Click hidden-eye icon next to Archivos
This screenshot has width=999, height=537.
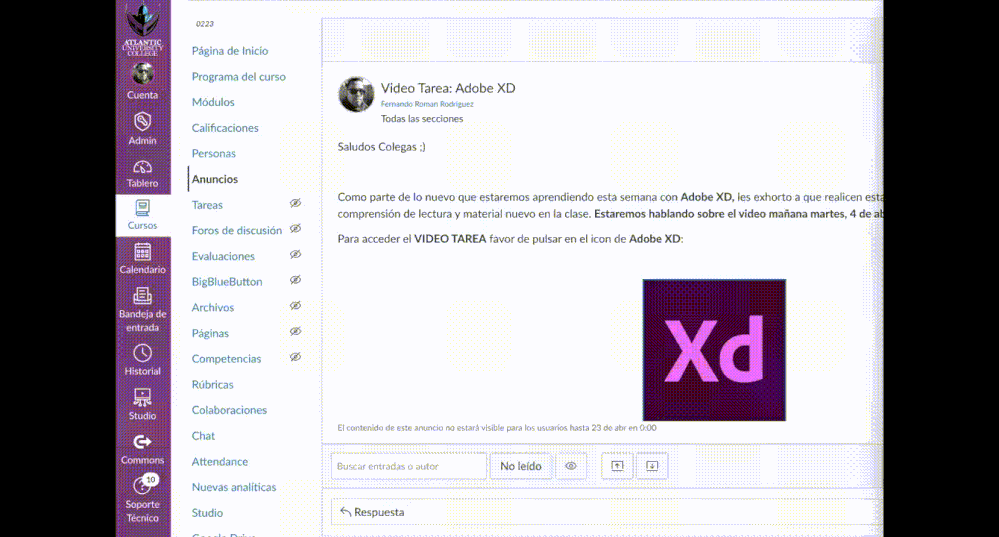pos(296,306)
